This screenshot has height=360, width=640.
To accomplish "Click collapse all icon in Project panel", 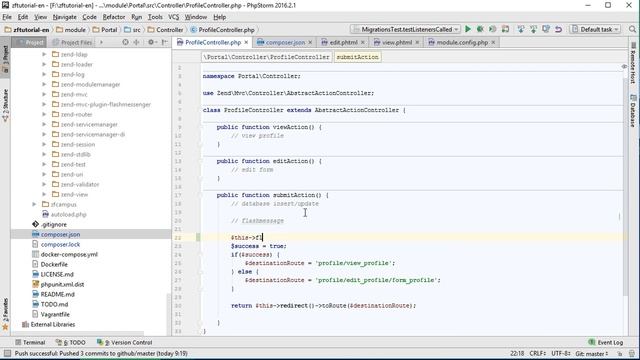I will pyautogui.click(x=136, y=42).
